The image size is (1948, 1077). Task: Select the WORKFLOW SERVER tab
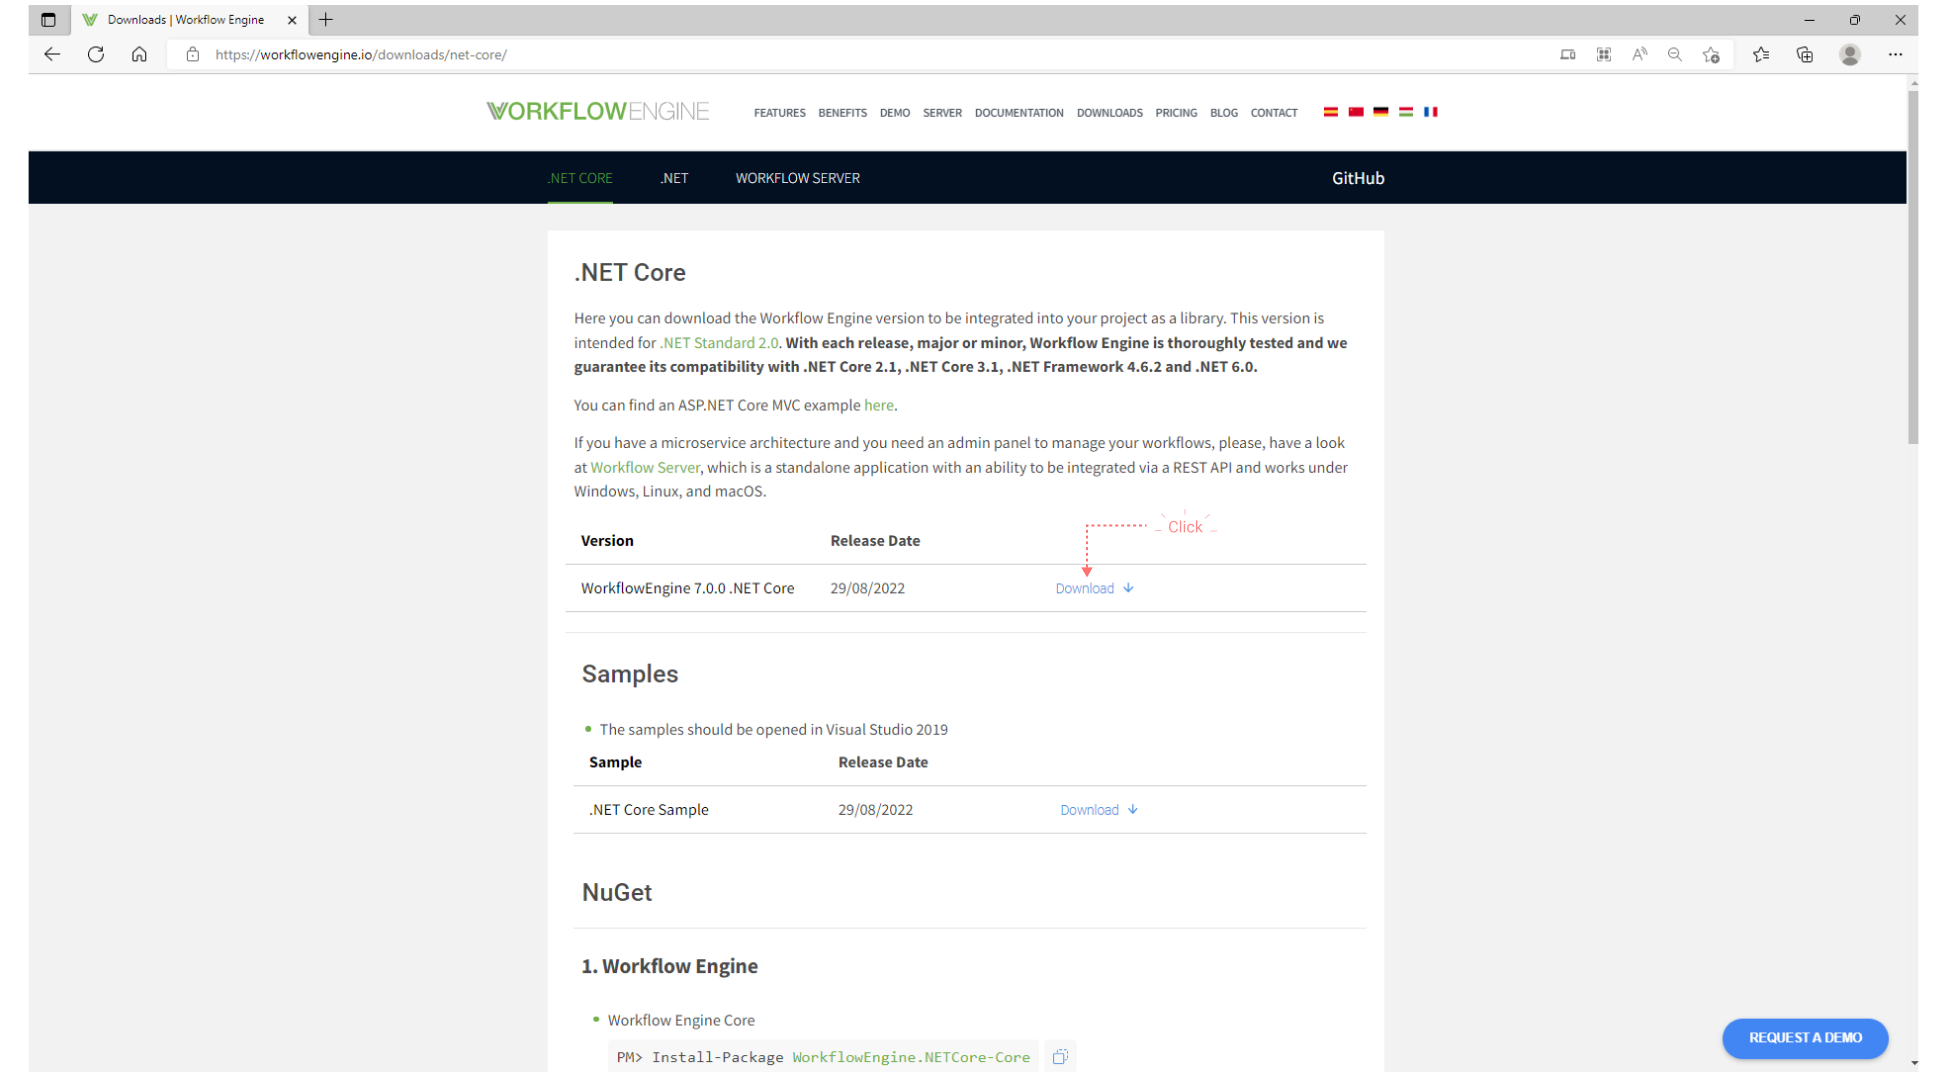pyautogui.click(x=798, y=178)
